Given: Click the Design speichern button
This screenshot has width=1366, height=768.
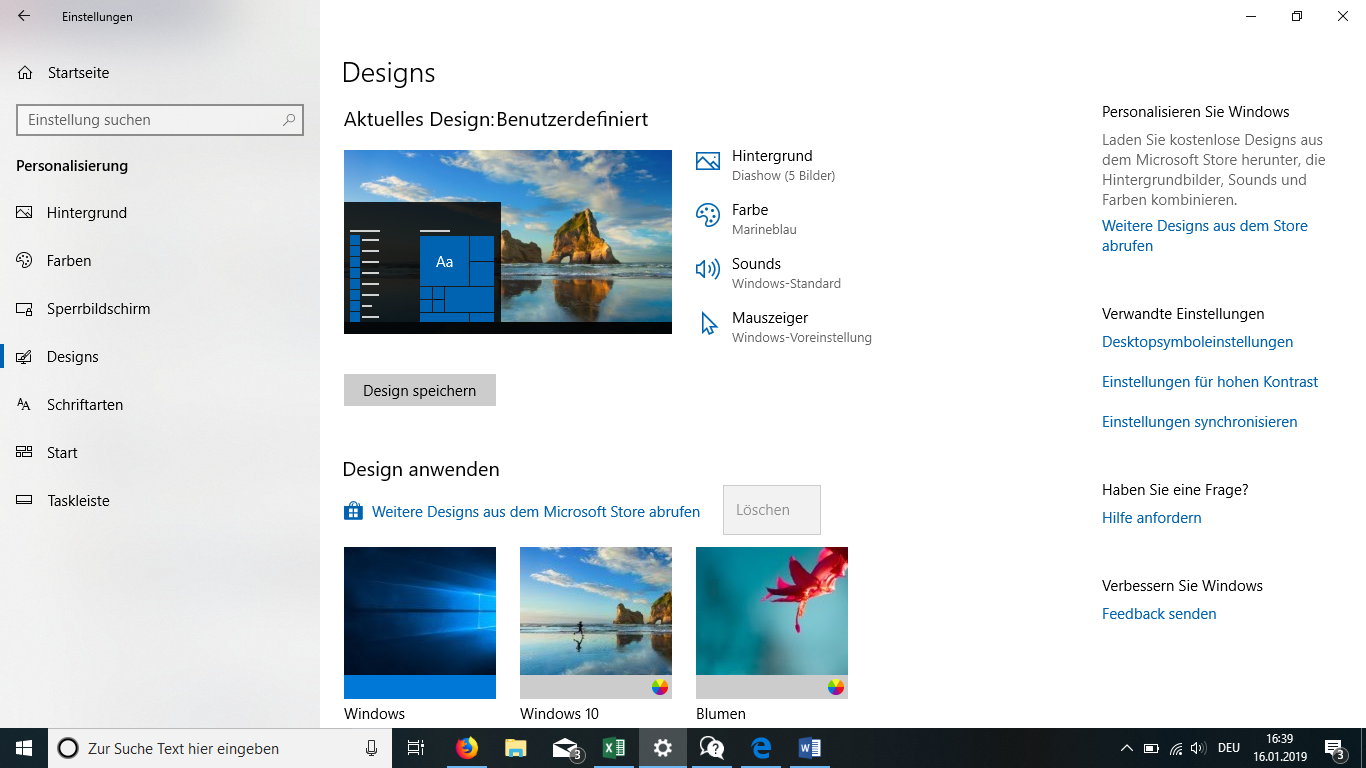Looking at the screenshot, I should [x=420, y=390].
